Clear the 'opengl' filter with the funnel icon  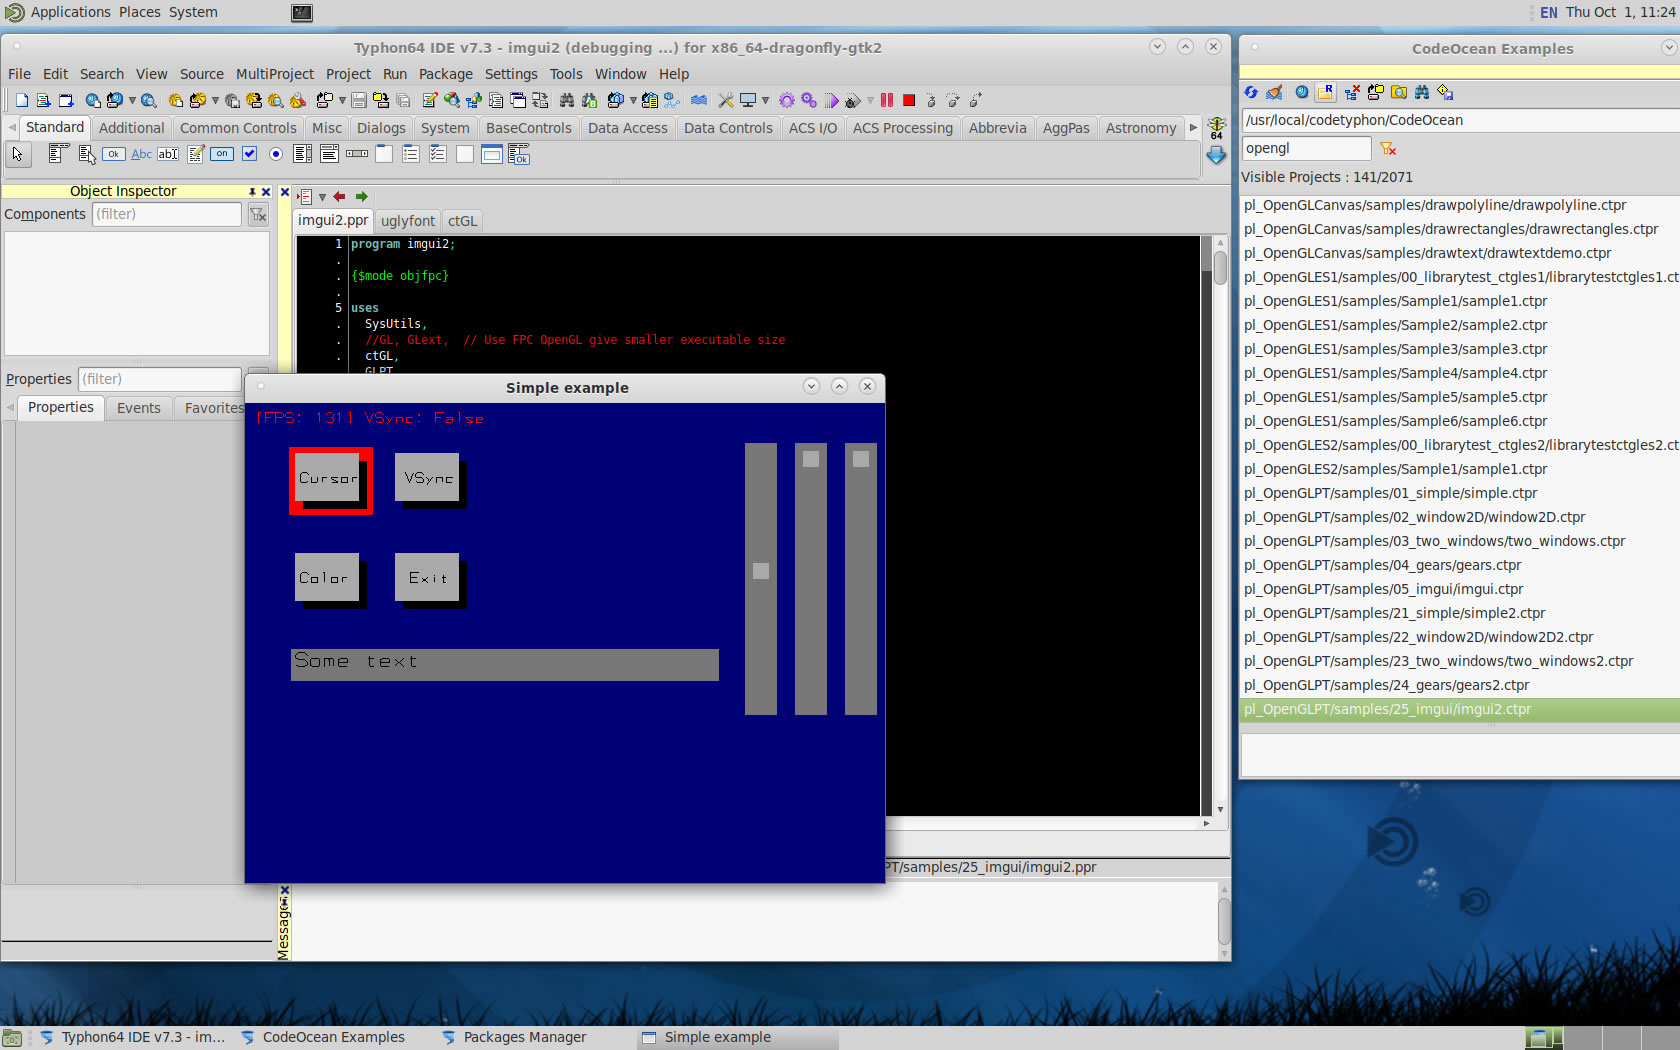(x=1388, y=148)
